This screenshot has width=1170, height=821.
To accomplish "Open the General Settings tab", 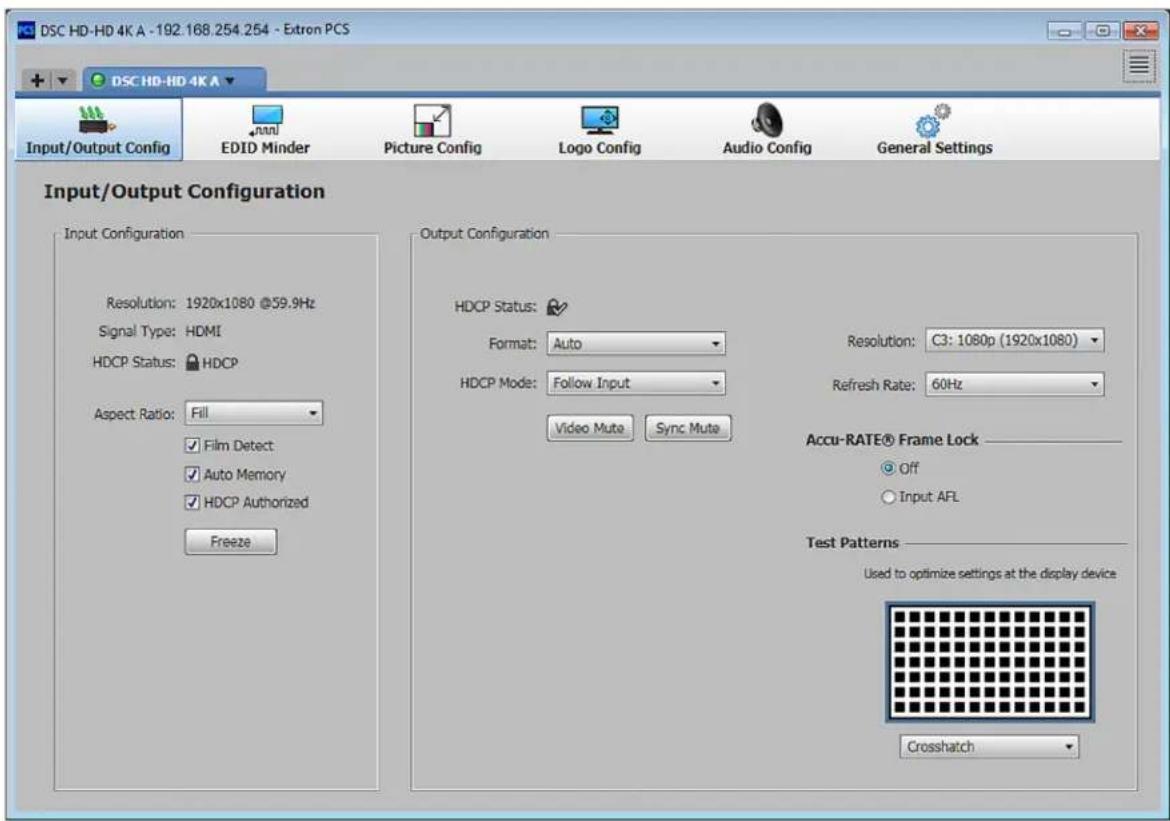I will 934,130.
